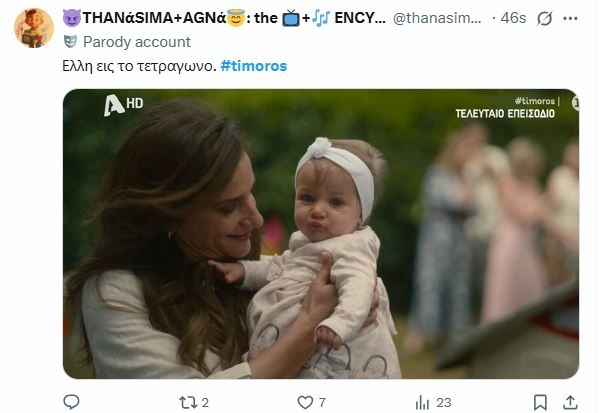Image resolution: width=600 pixels, height=413 pixels.
Task: Like the tweet with the heart icon
Action: 305,402
